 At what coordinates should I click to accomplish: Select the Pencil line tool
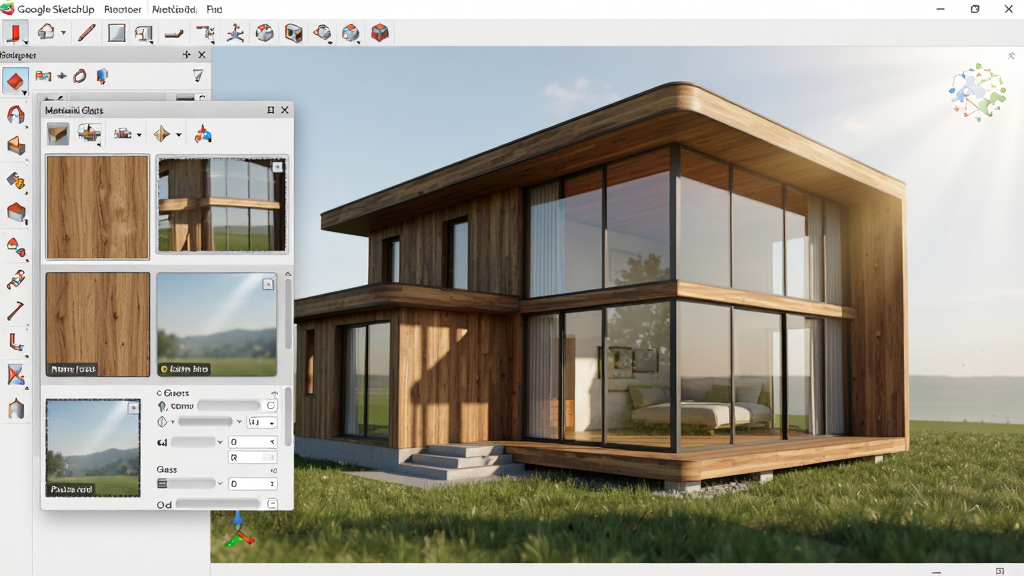87,33
